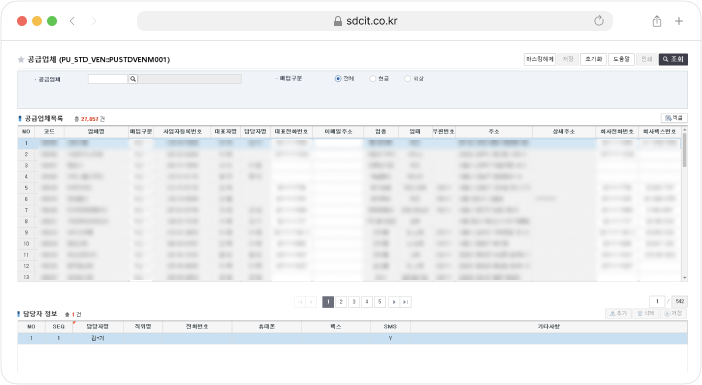Sort by the 코드 column header
The height and width of the screenshot is (385, 702).
point(49,132)
